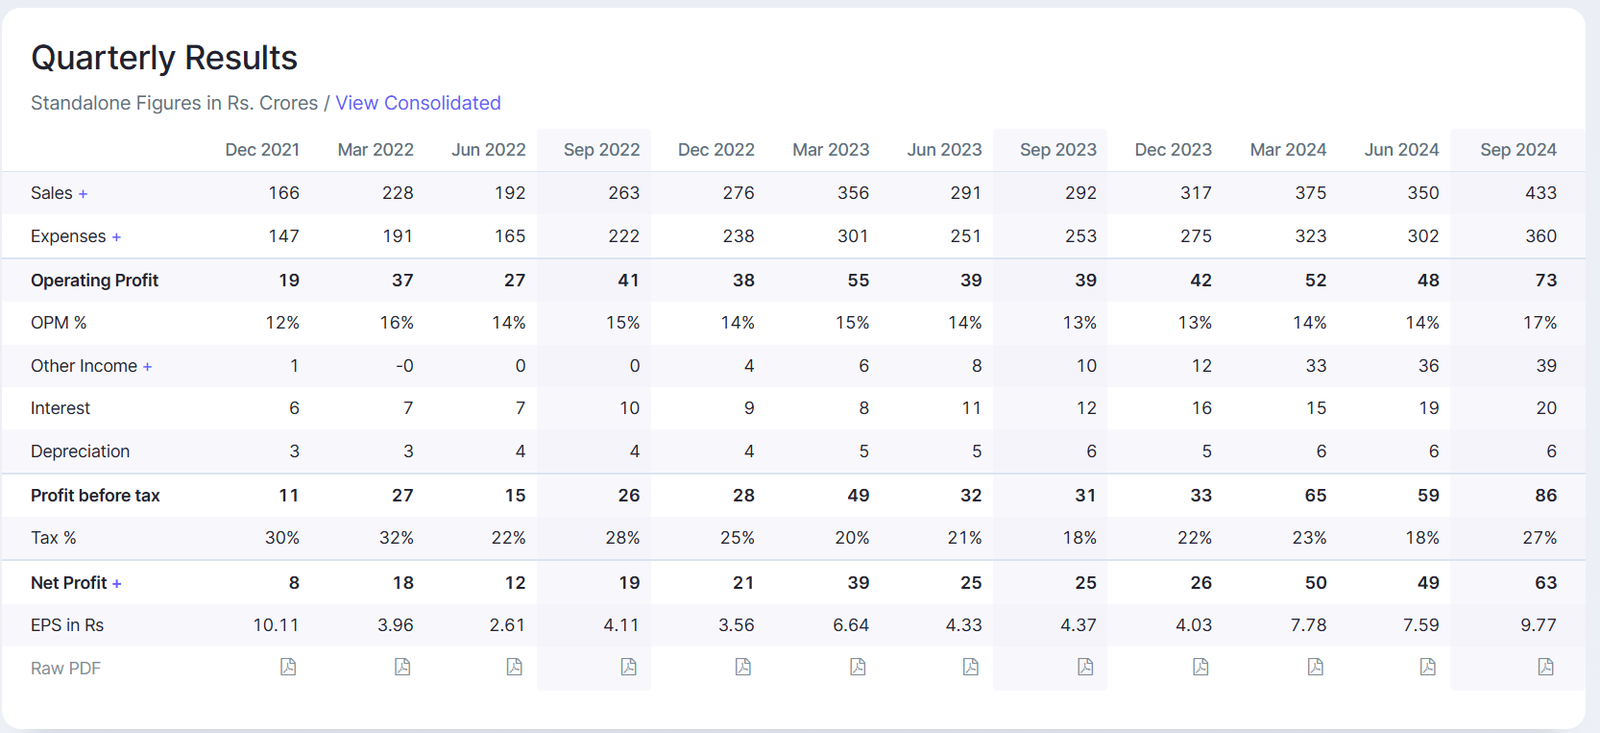The width and height of the screenshot is (1600, 733).
Task: Select the Sep 2024 column header
Action: coord(1518,150)
